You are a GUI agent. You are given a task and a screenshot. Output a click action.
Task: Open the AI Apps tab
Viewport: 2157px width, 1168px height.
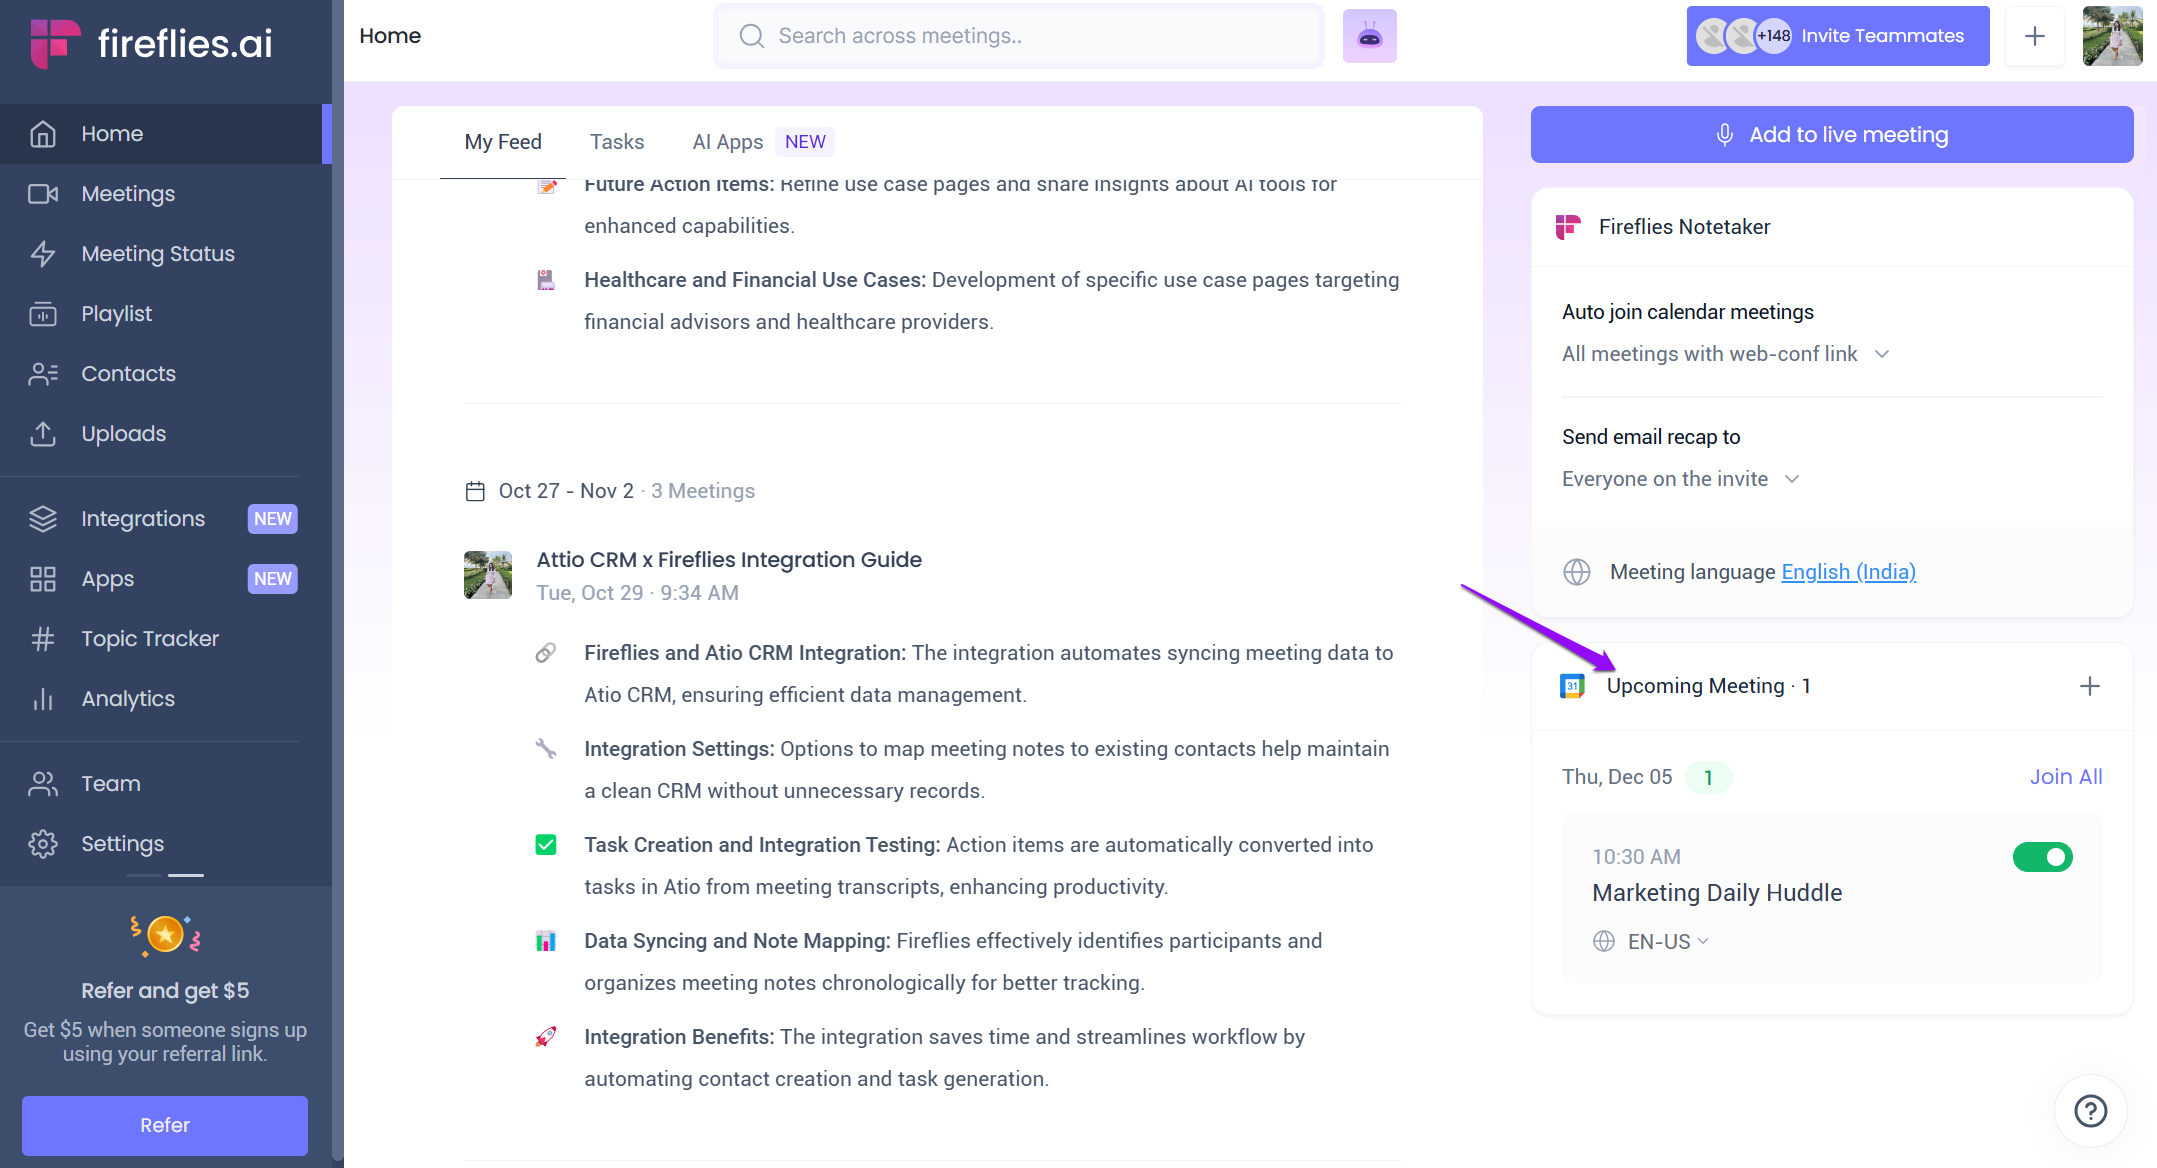click(x=727, y=142)
